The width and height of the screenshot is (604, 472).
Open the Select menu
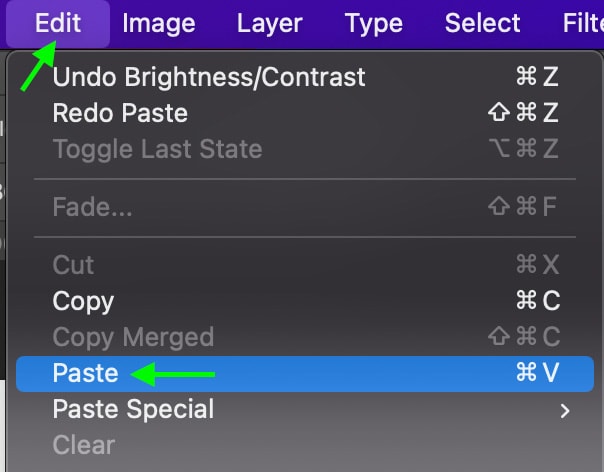(483, 23)
